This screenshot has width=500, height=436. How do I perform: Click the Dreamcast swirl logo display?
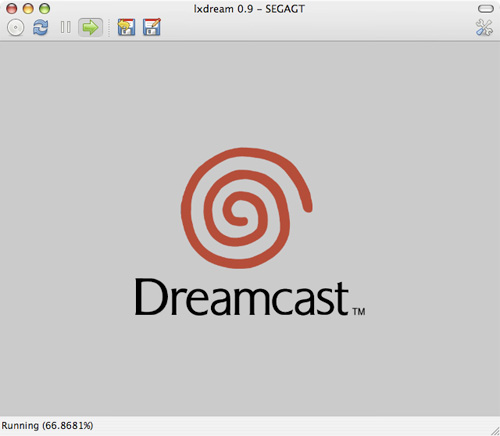click(247, 208)
